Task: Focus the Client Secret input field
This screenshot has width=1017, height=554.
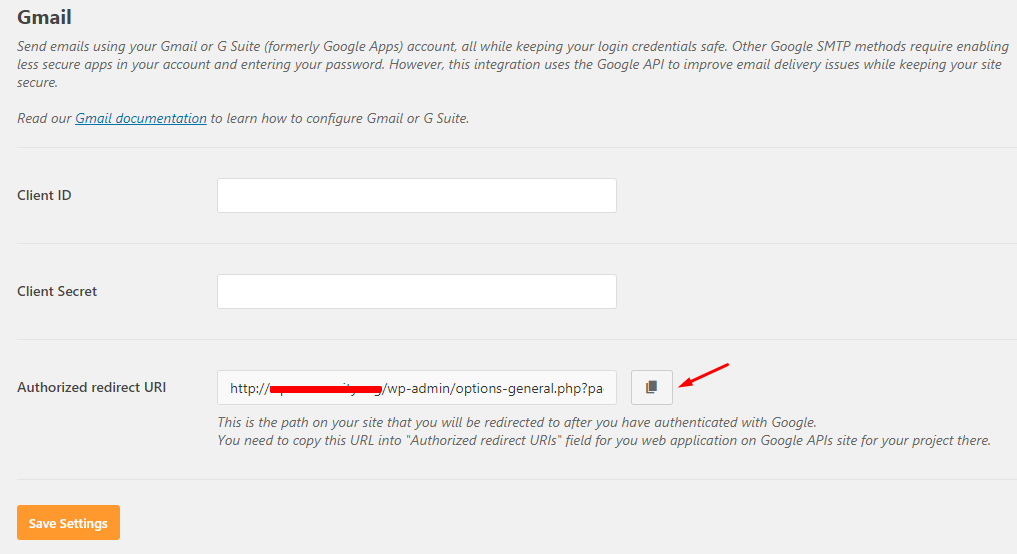Action: pyautogui.click(x=416, y=292)
